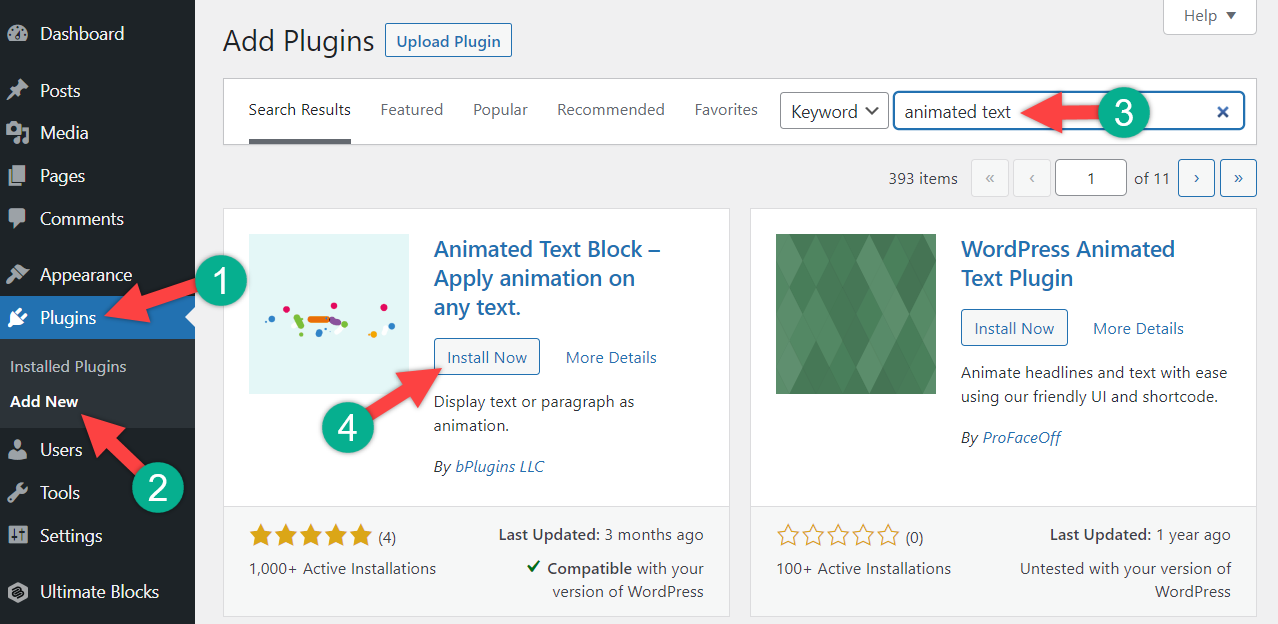Click the Comments speech bubble icon

point(17,219)
